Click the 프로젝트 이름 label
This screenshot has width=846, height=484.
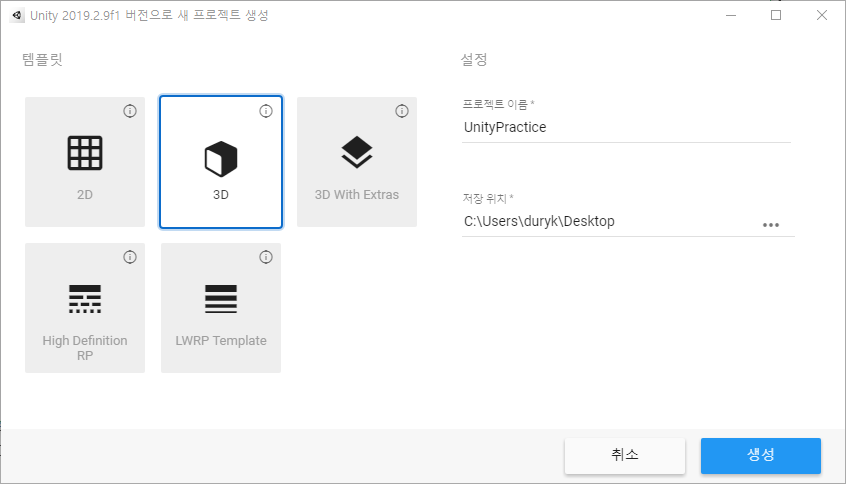[499, 104]
